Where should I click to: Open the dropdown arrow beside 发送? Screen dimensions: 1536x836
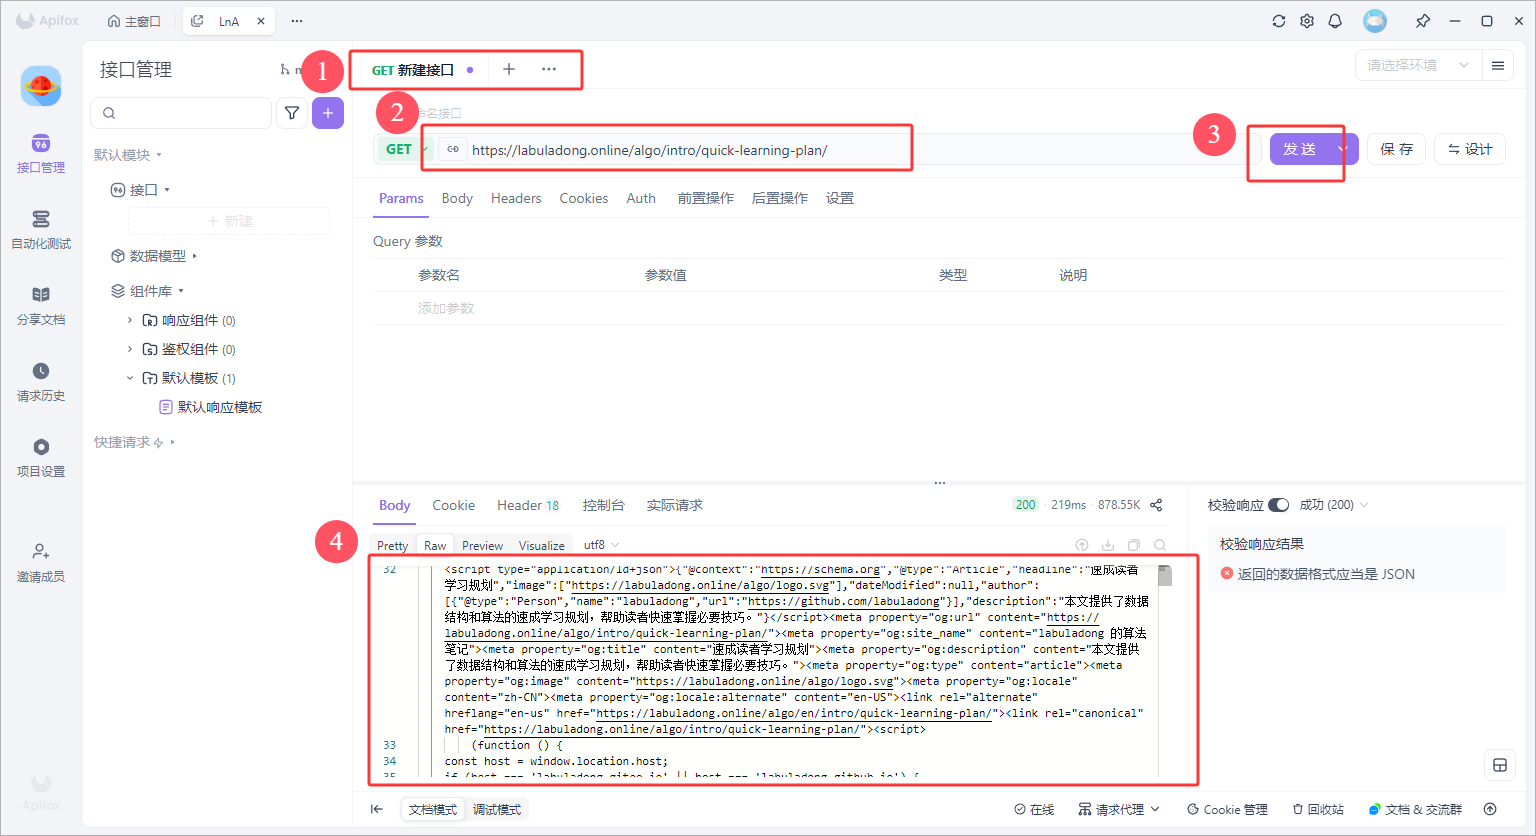[1343, 149]
